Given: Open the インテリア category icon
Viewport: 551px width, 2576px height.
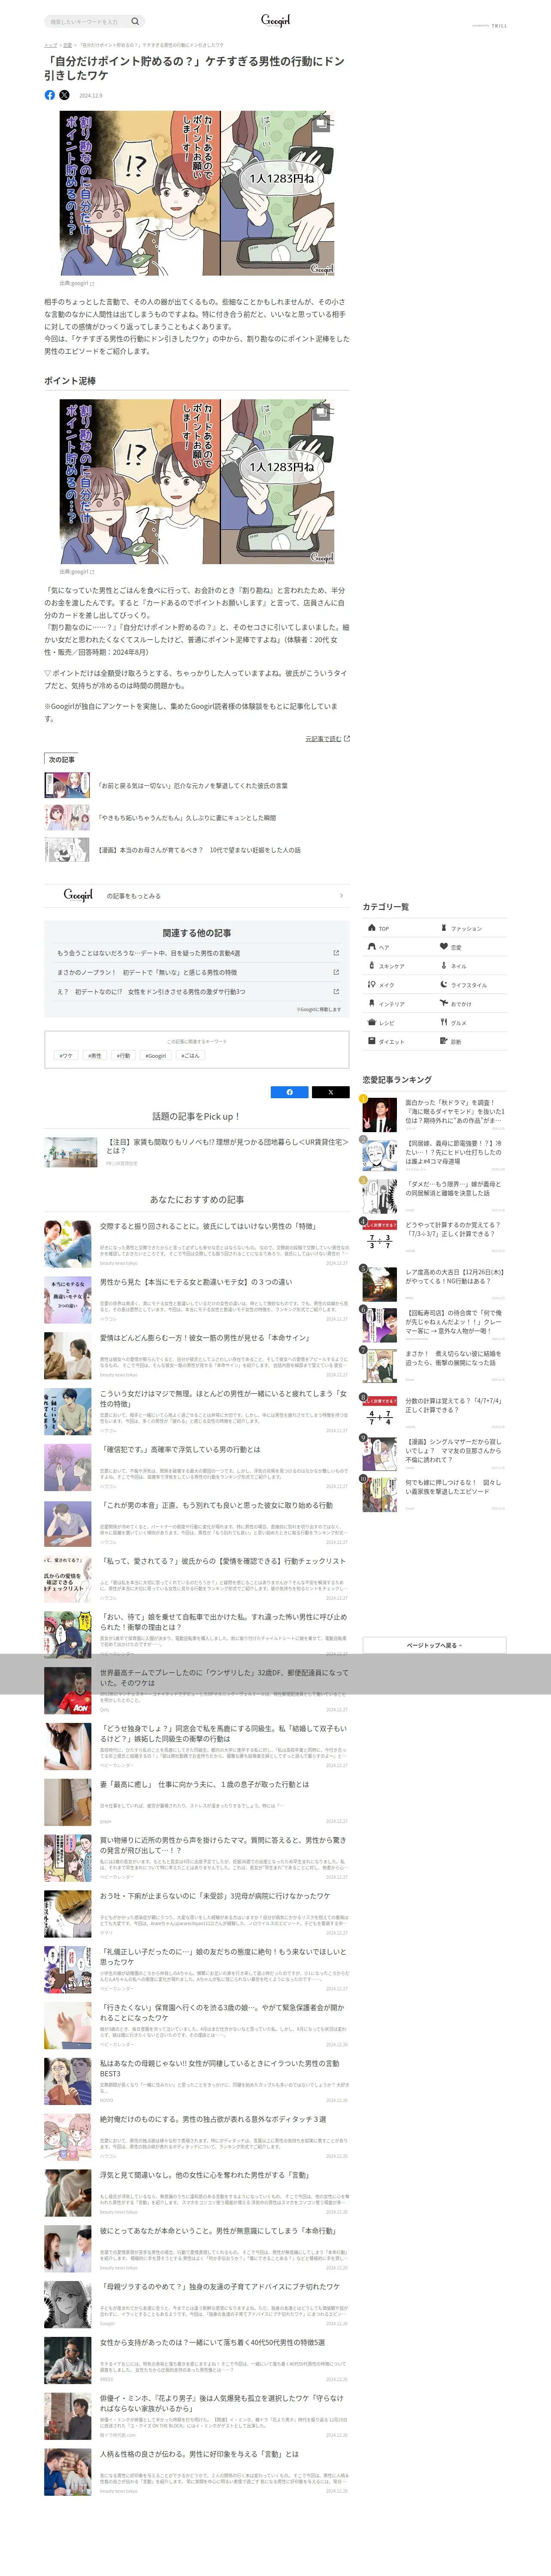Looking at the screenshot, I should point(372,1003).
